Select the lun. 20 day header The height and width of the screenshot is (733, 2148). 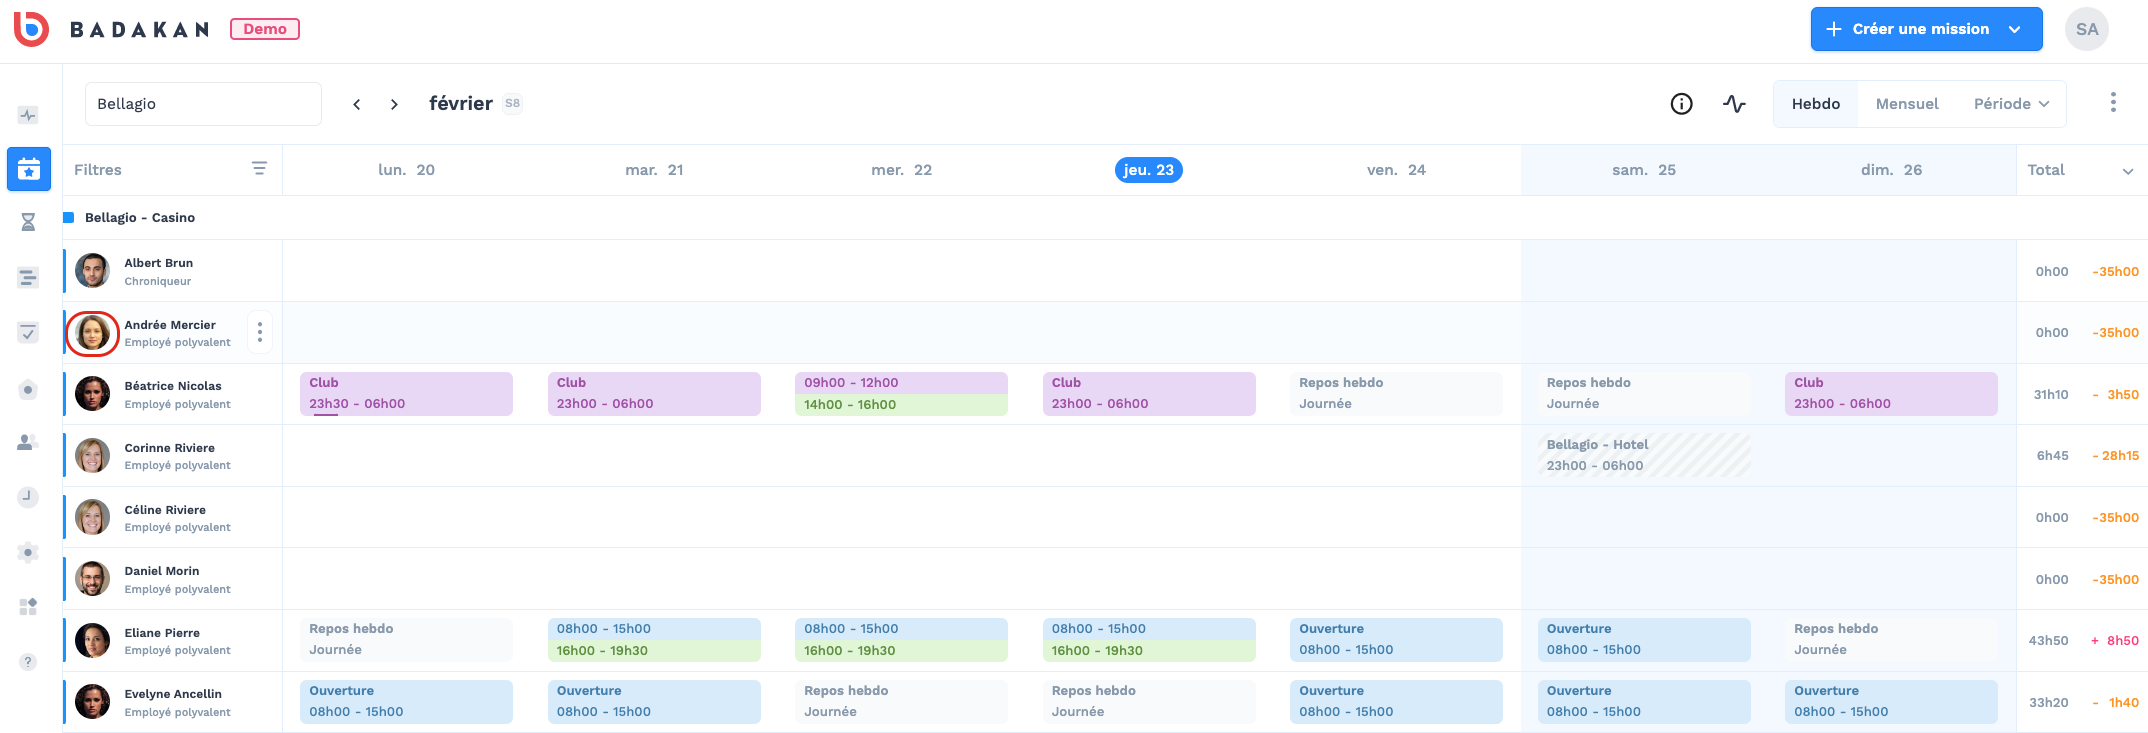click(406, 170)
